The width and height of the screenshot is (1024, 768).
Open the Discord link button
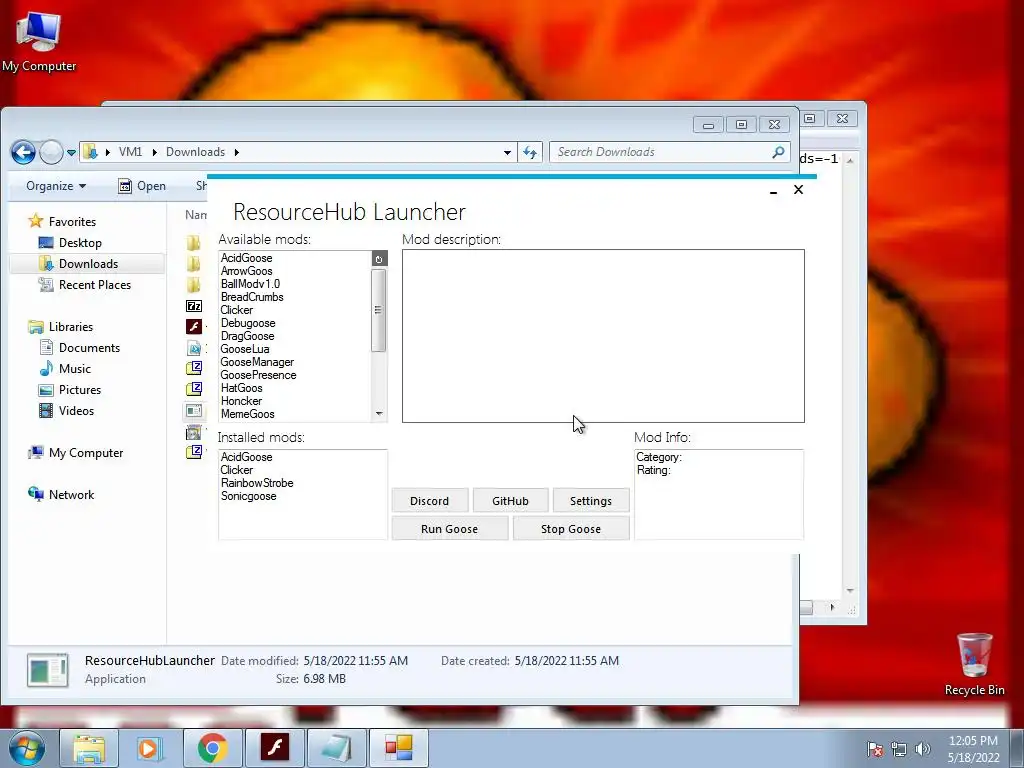430,501
